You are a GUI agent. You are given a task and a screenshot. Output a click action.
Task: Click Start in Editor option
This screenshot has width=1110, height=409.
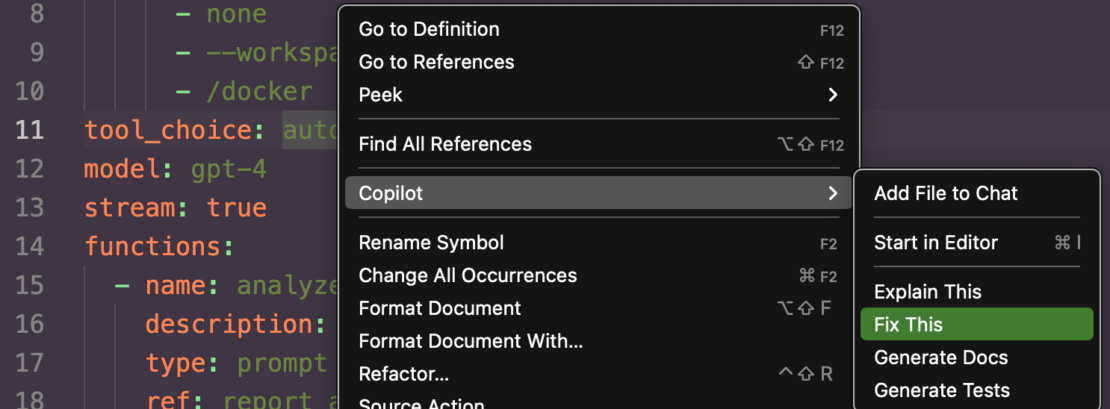[x=936, y=243]
